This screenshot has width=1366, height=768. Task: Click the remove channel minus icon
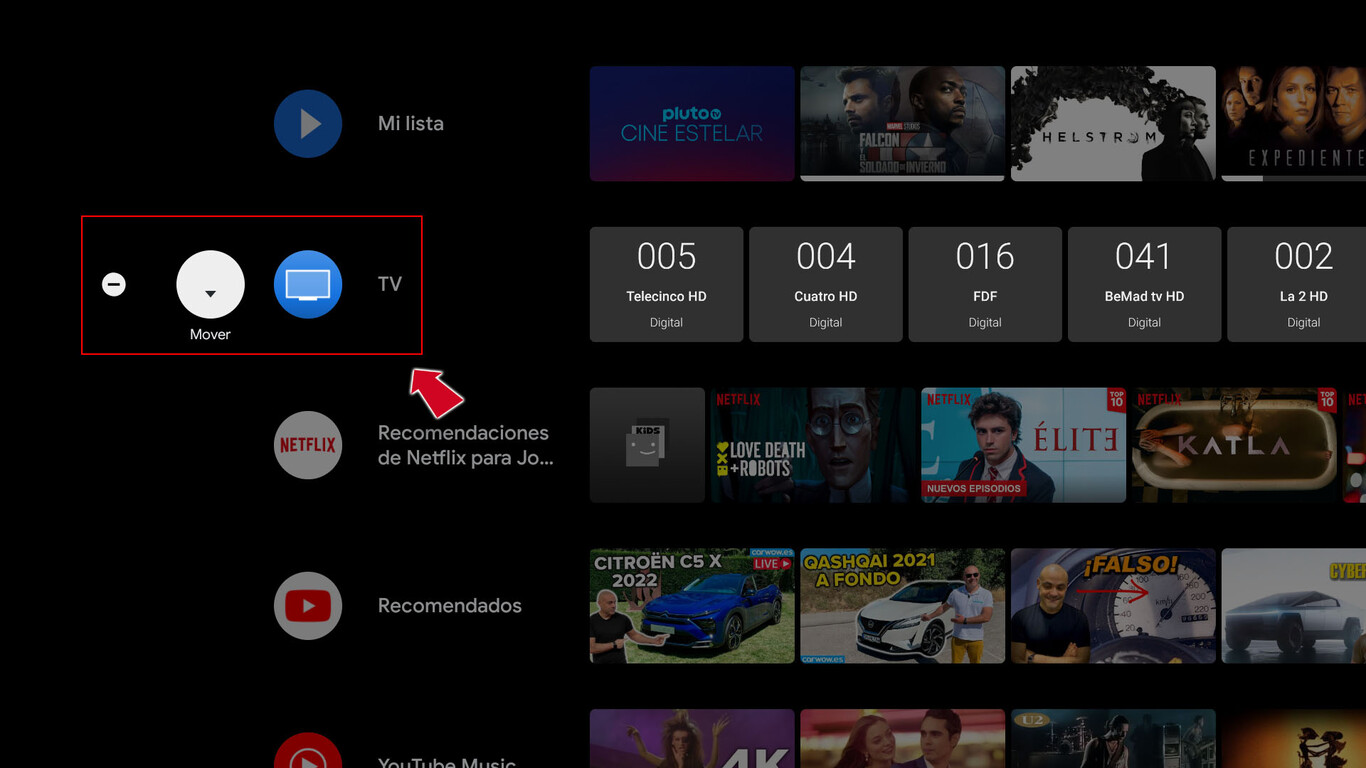[114, 285]
